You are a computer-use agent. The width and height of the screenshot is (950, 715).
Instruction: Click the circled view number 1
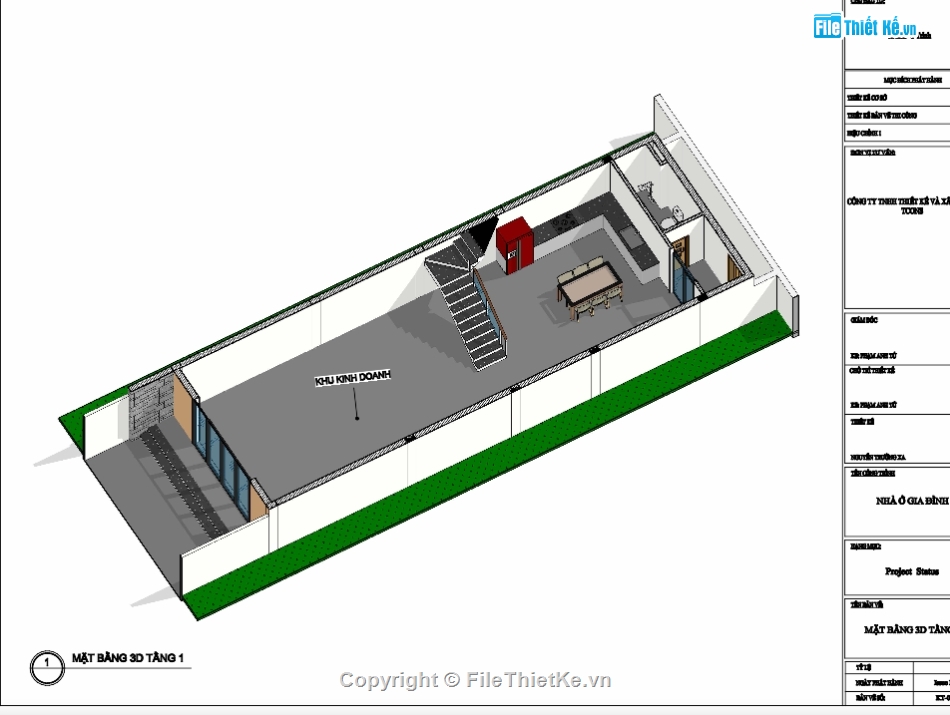(47, 667)
